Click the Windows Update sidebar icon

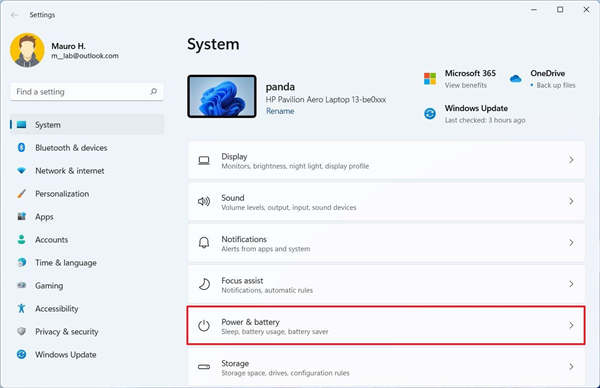(21, 354)
